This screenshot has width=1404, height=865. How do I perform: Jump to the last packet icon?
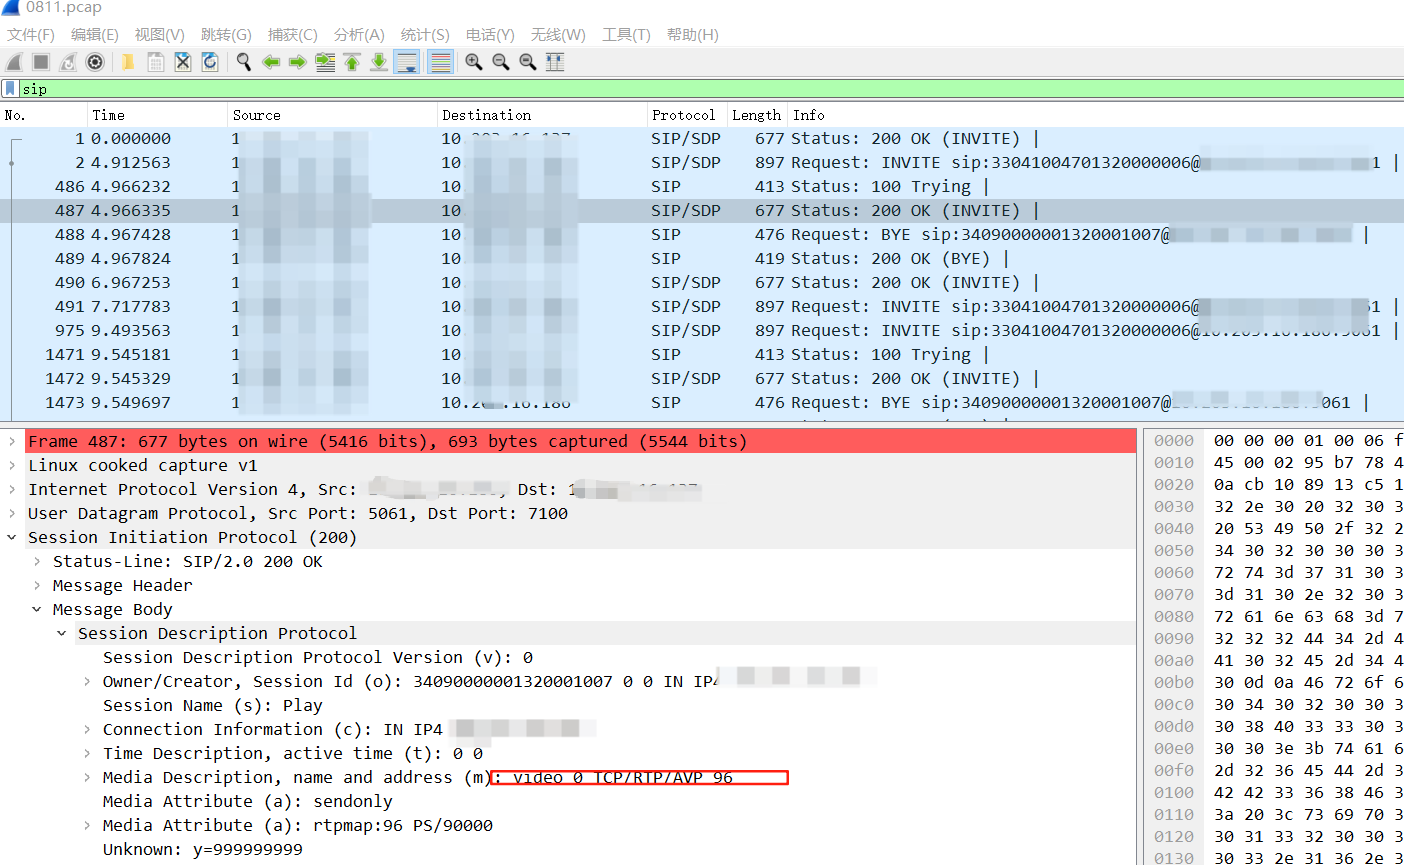click(x=379, y=62)
